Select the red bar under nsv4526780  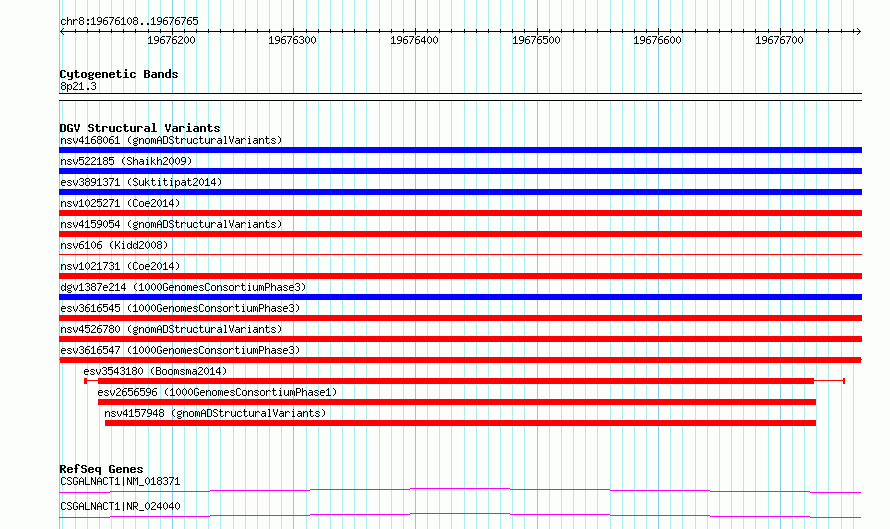[x=460, y=339]
